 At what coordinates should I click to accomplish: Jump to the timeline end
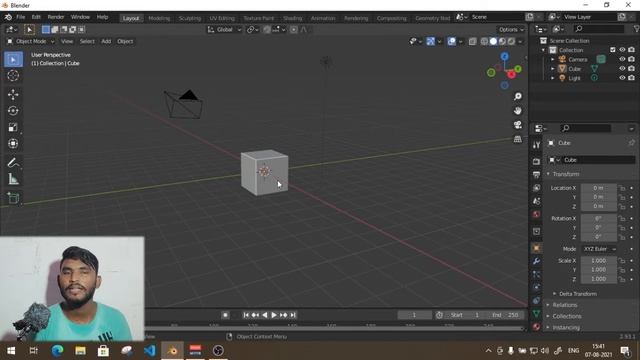point(293,315)
